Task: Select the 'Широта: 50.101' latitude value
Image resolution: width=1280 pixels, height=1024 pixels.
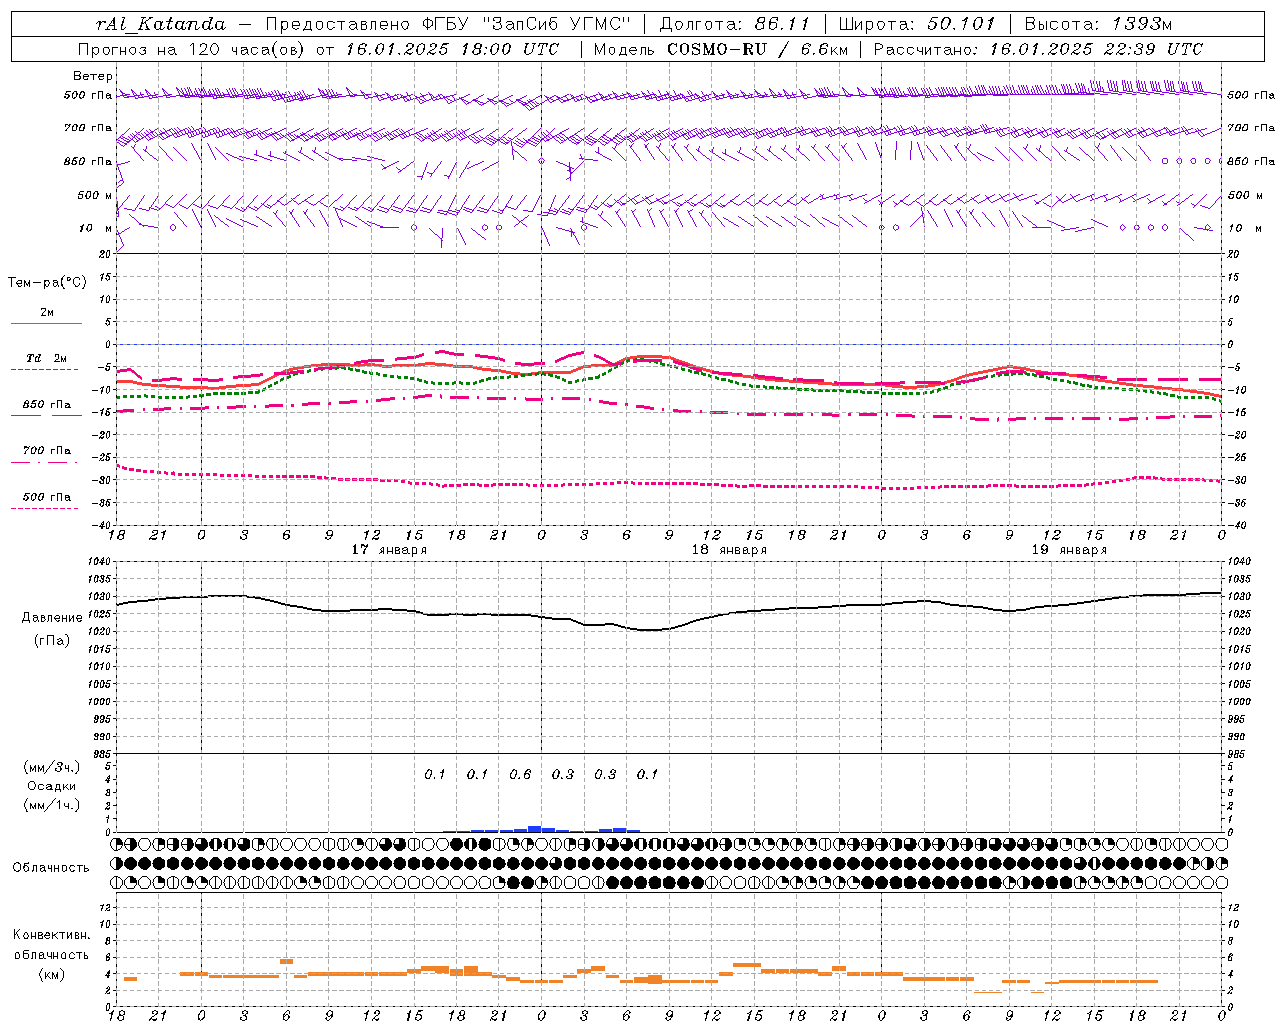Action: tap(917, 24)
